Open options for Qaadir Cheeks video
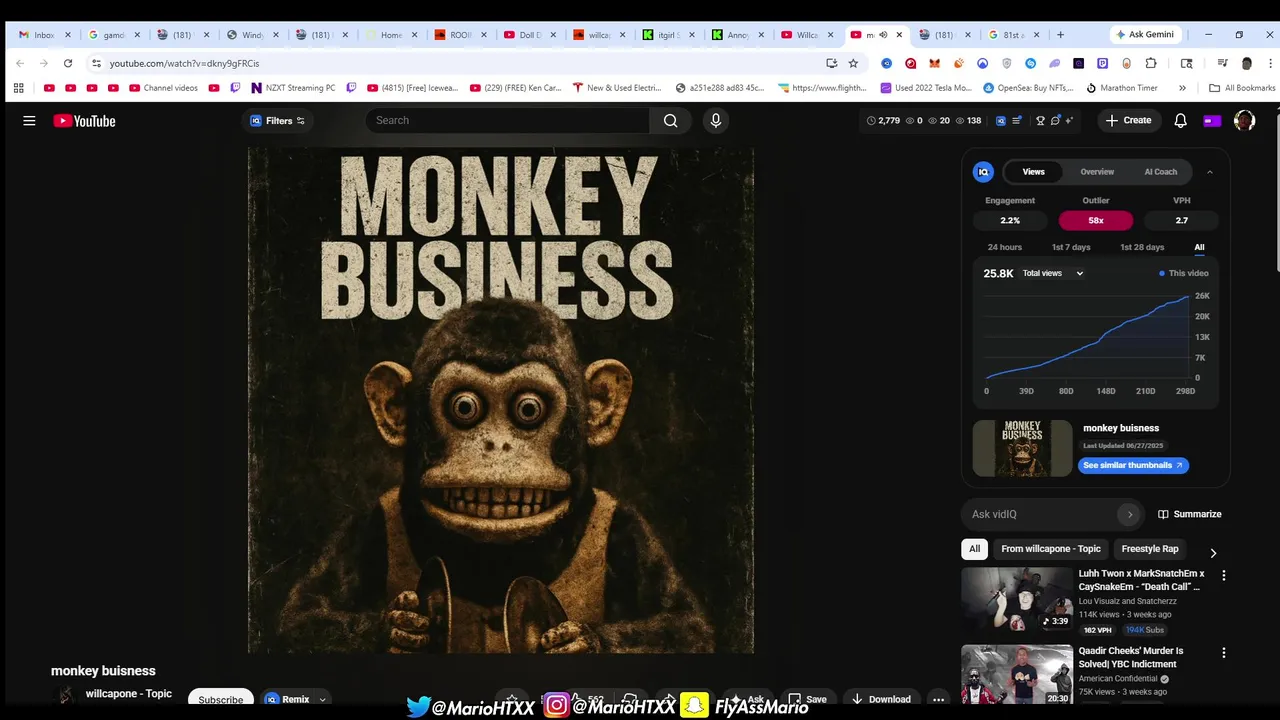The image size is (1280, 720). click(1223, 652)
